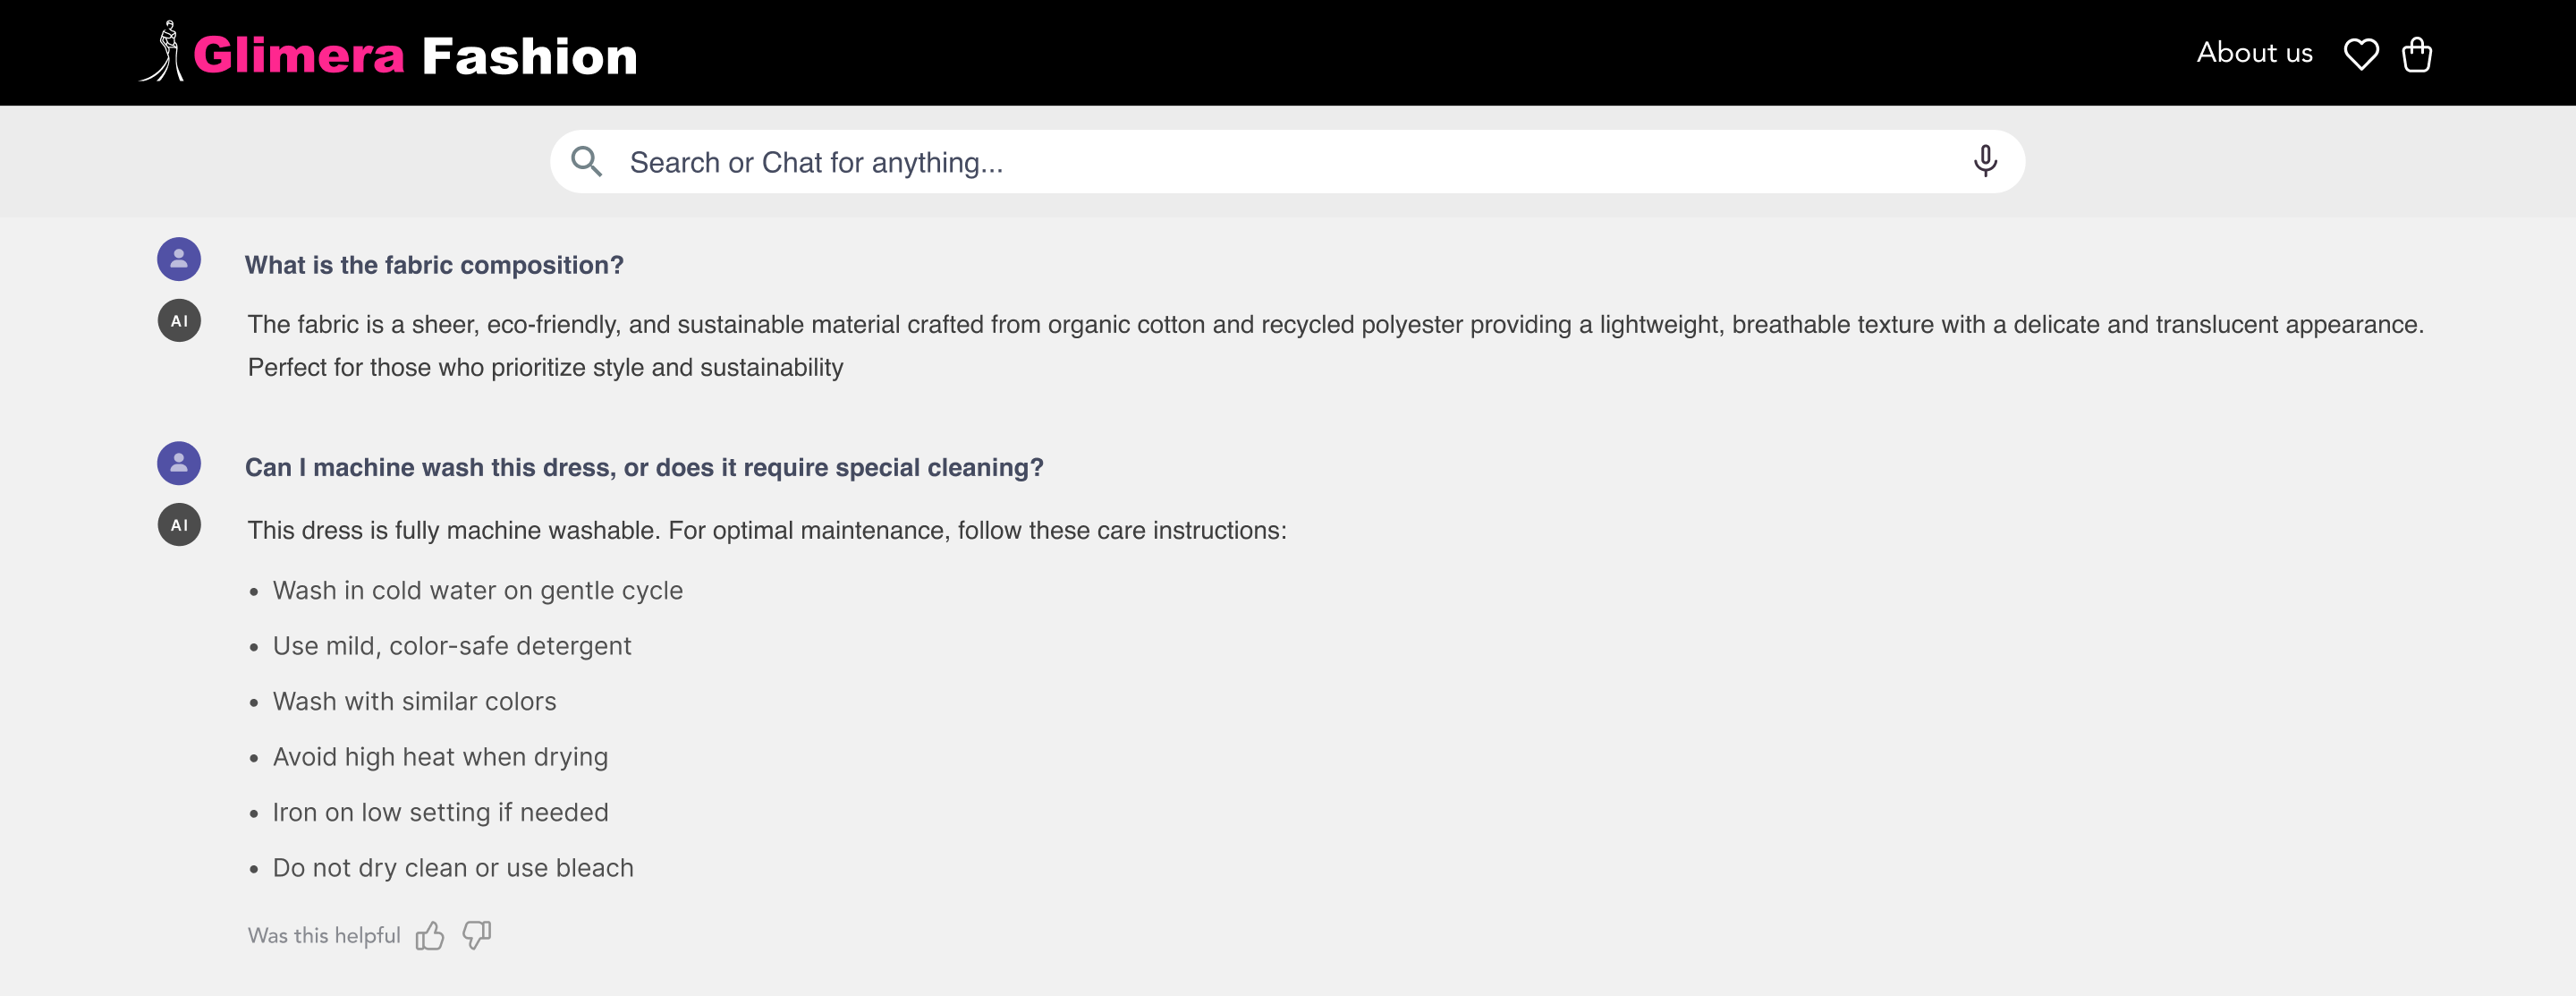Click user avatar beside machine wash question

[x=179, y=464]
